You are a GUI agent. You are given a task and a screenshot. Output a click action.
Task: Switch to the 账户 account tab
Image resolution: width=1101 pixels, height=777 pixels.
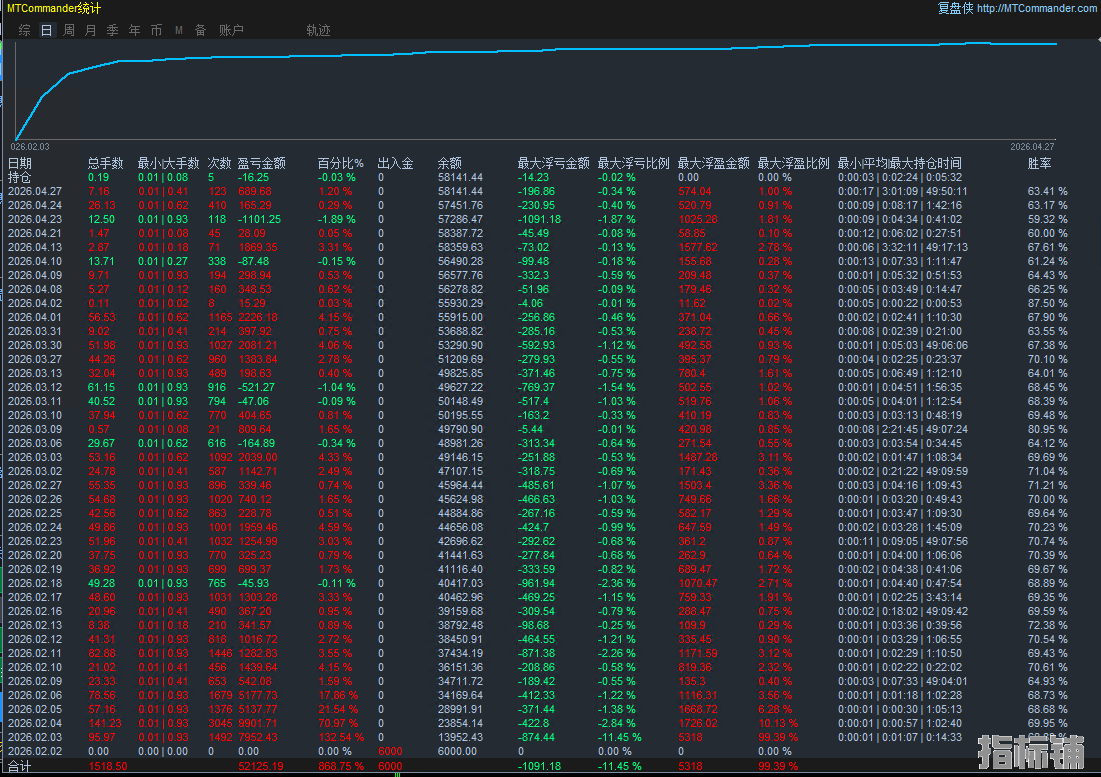pyautogui.click(x=231, y=30)
